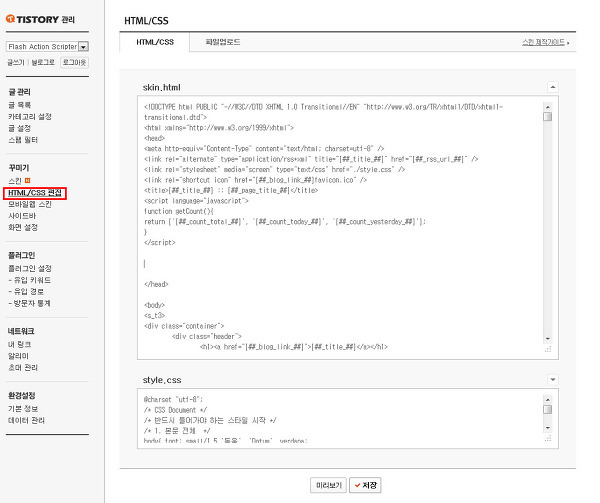Click the 플러그인 section heading
This screenshot has width=600, height=503.
21,255
